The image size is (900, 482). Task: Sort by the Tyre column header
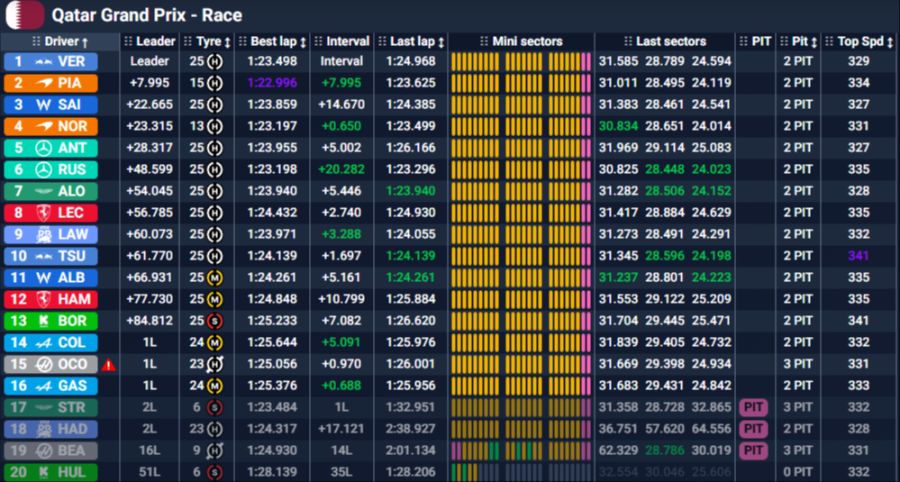(x=207, y=42)
